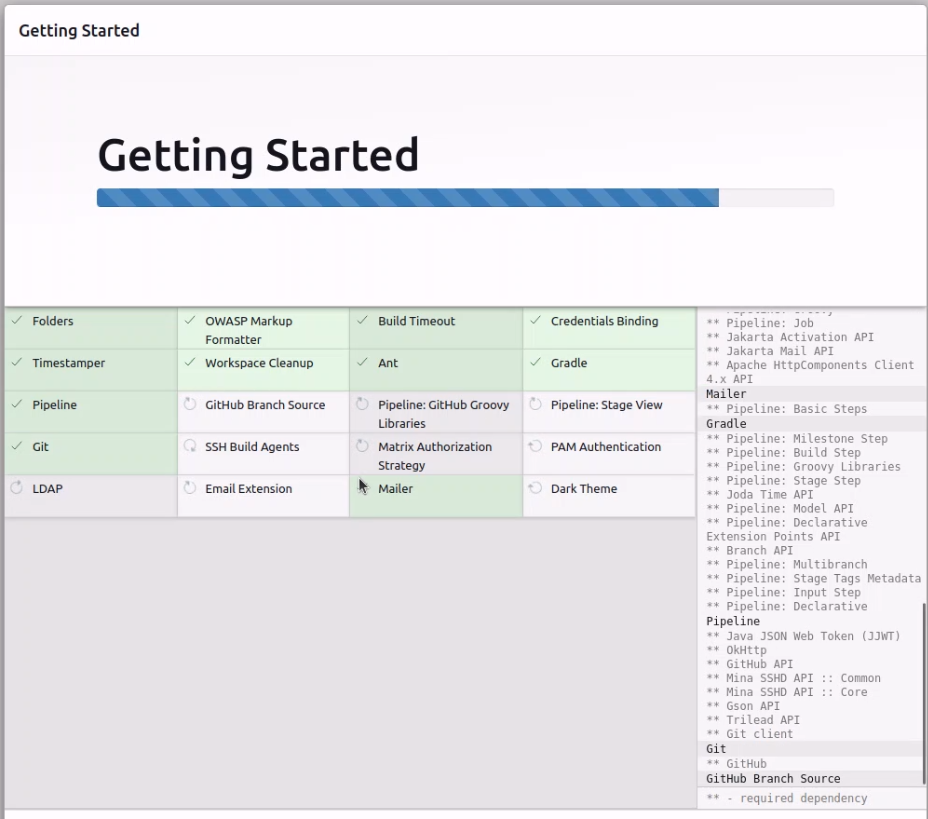Screen dimensions: 928x819
Task: Select the Credentials Binding plugin label
Action: coord(604,321)
